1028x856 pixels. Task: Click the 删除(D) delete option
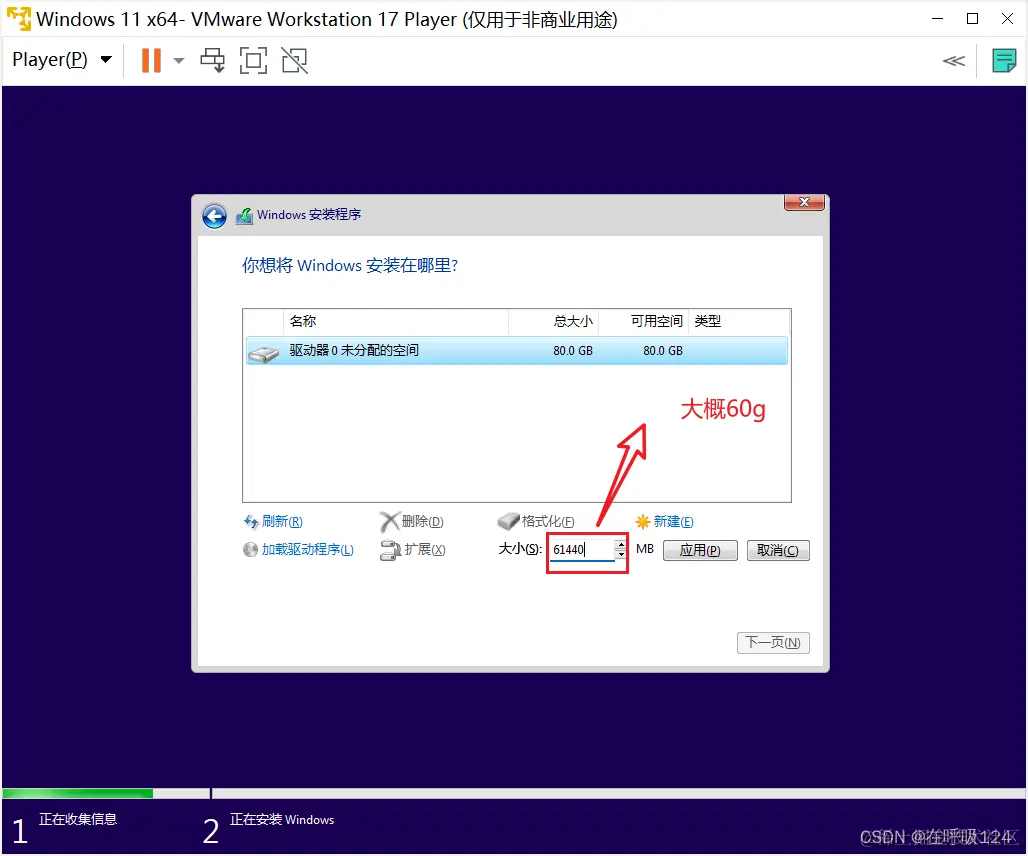click(x=422, y=522)
